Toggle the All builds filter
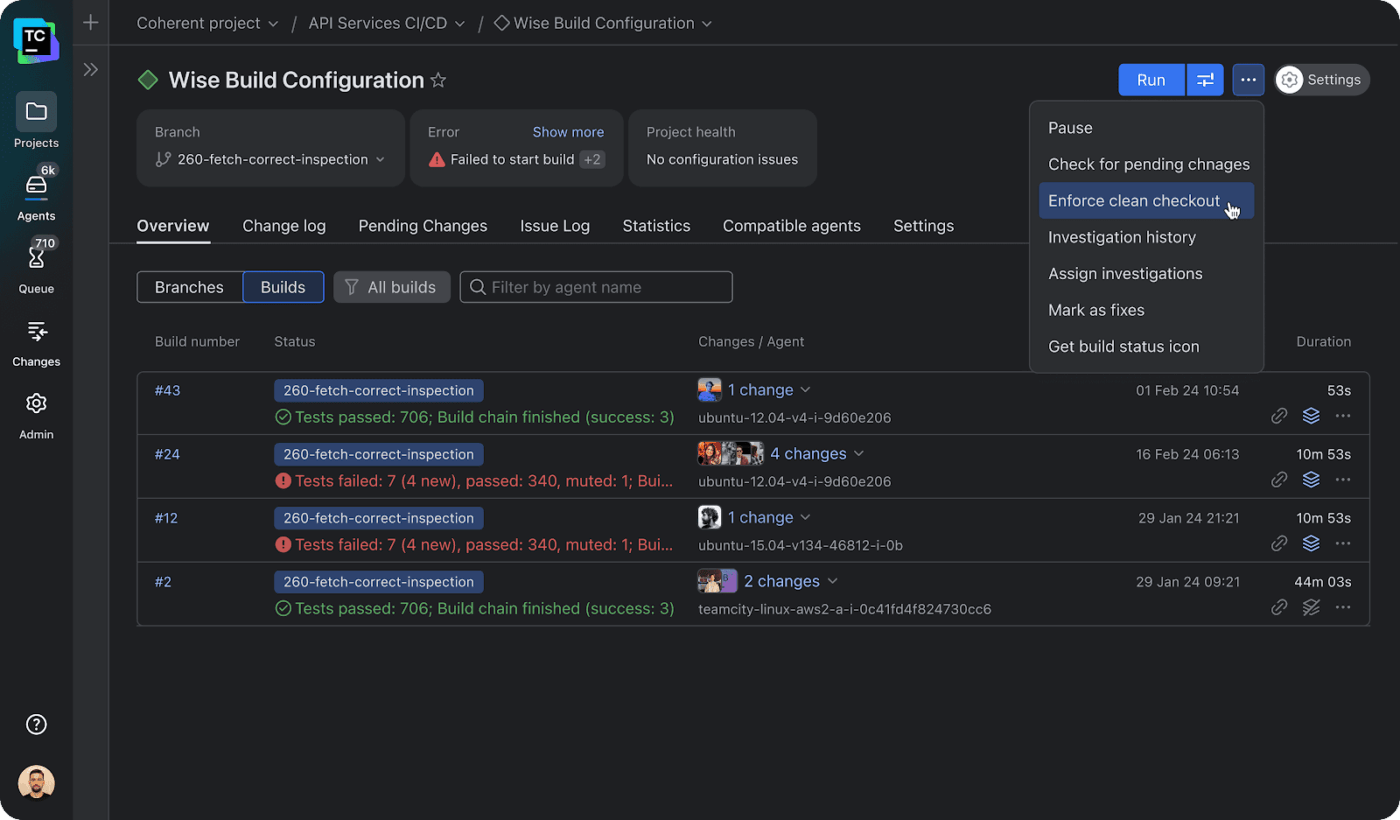The image size is (1400, 820). [391, 287]
